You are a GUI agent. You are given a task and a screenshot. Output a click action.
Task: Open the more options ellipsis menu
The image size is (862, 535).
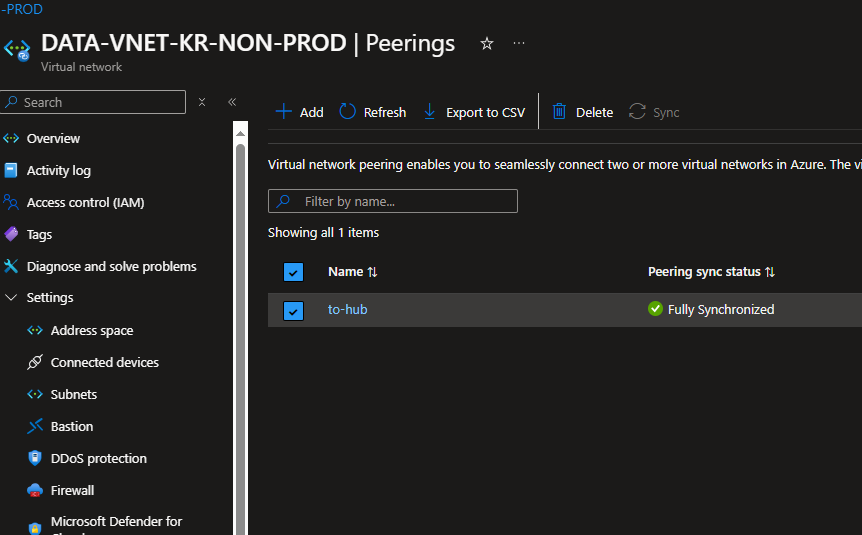pos(519,43)
